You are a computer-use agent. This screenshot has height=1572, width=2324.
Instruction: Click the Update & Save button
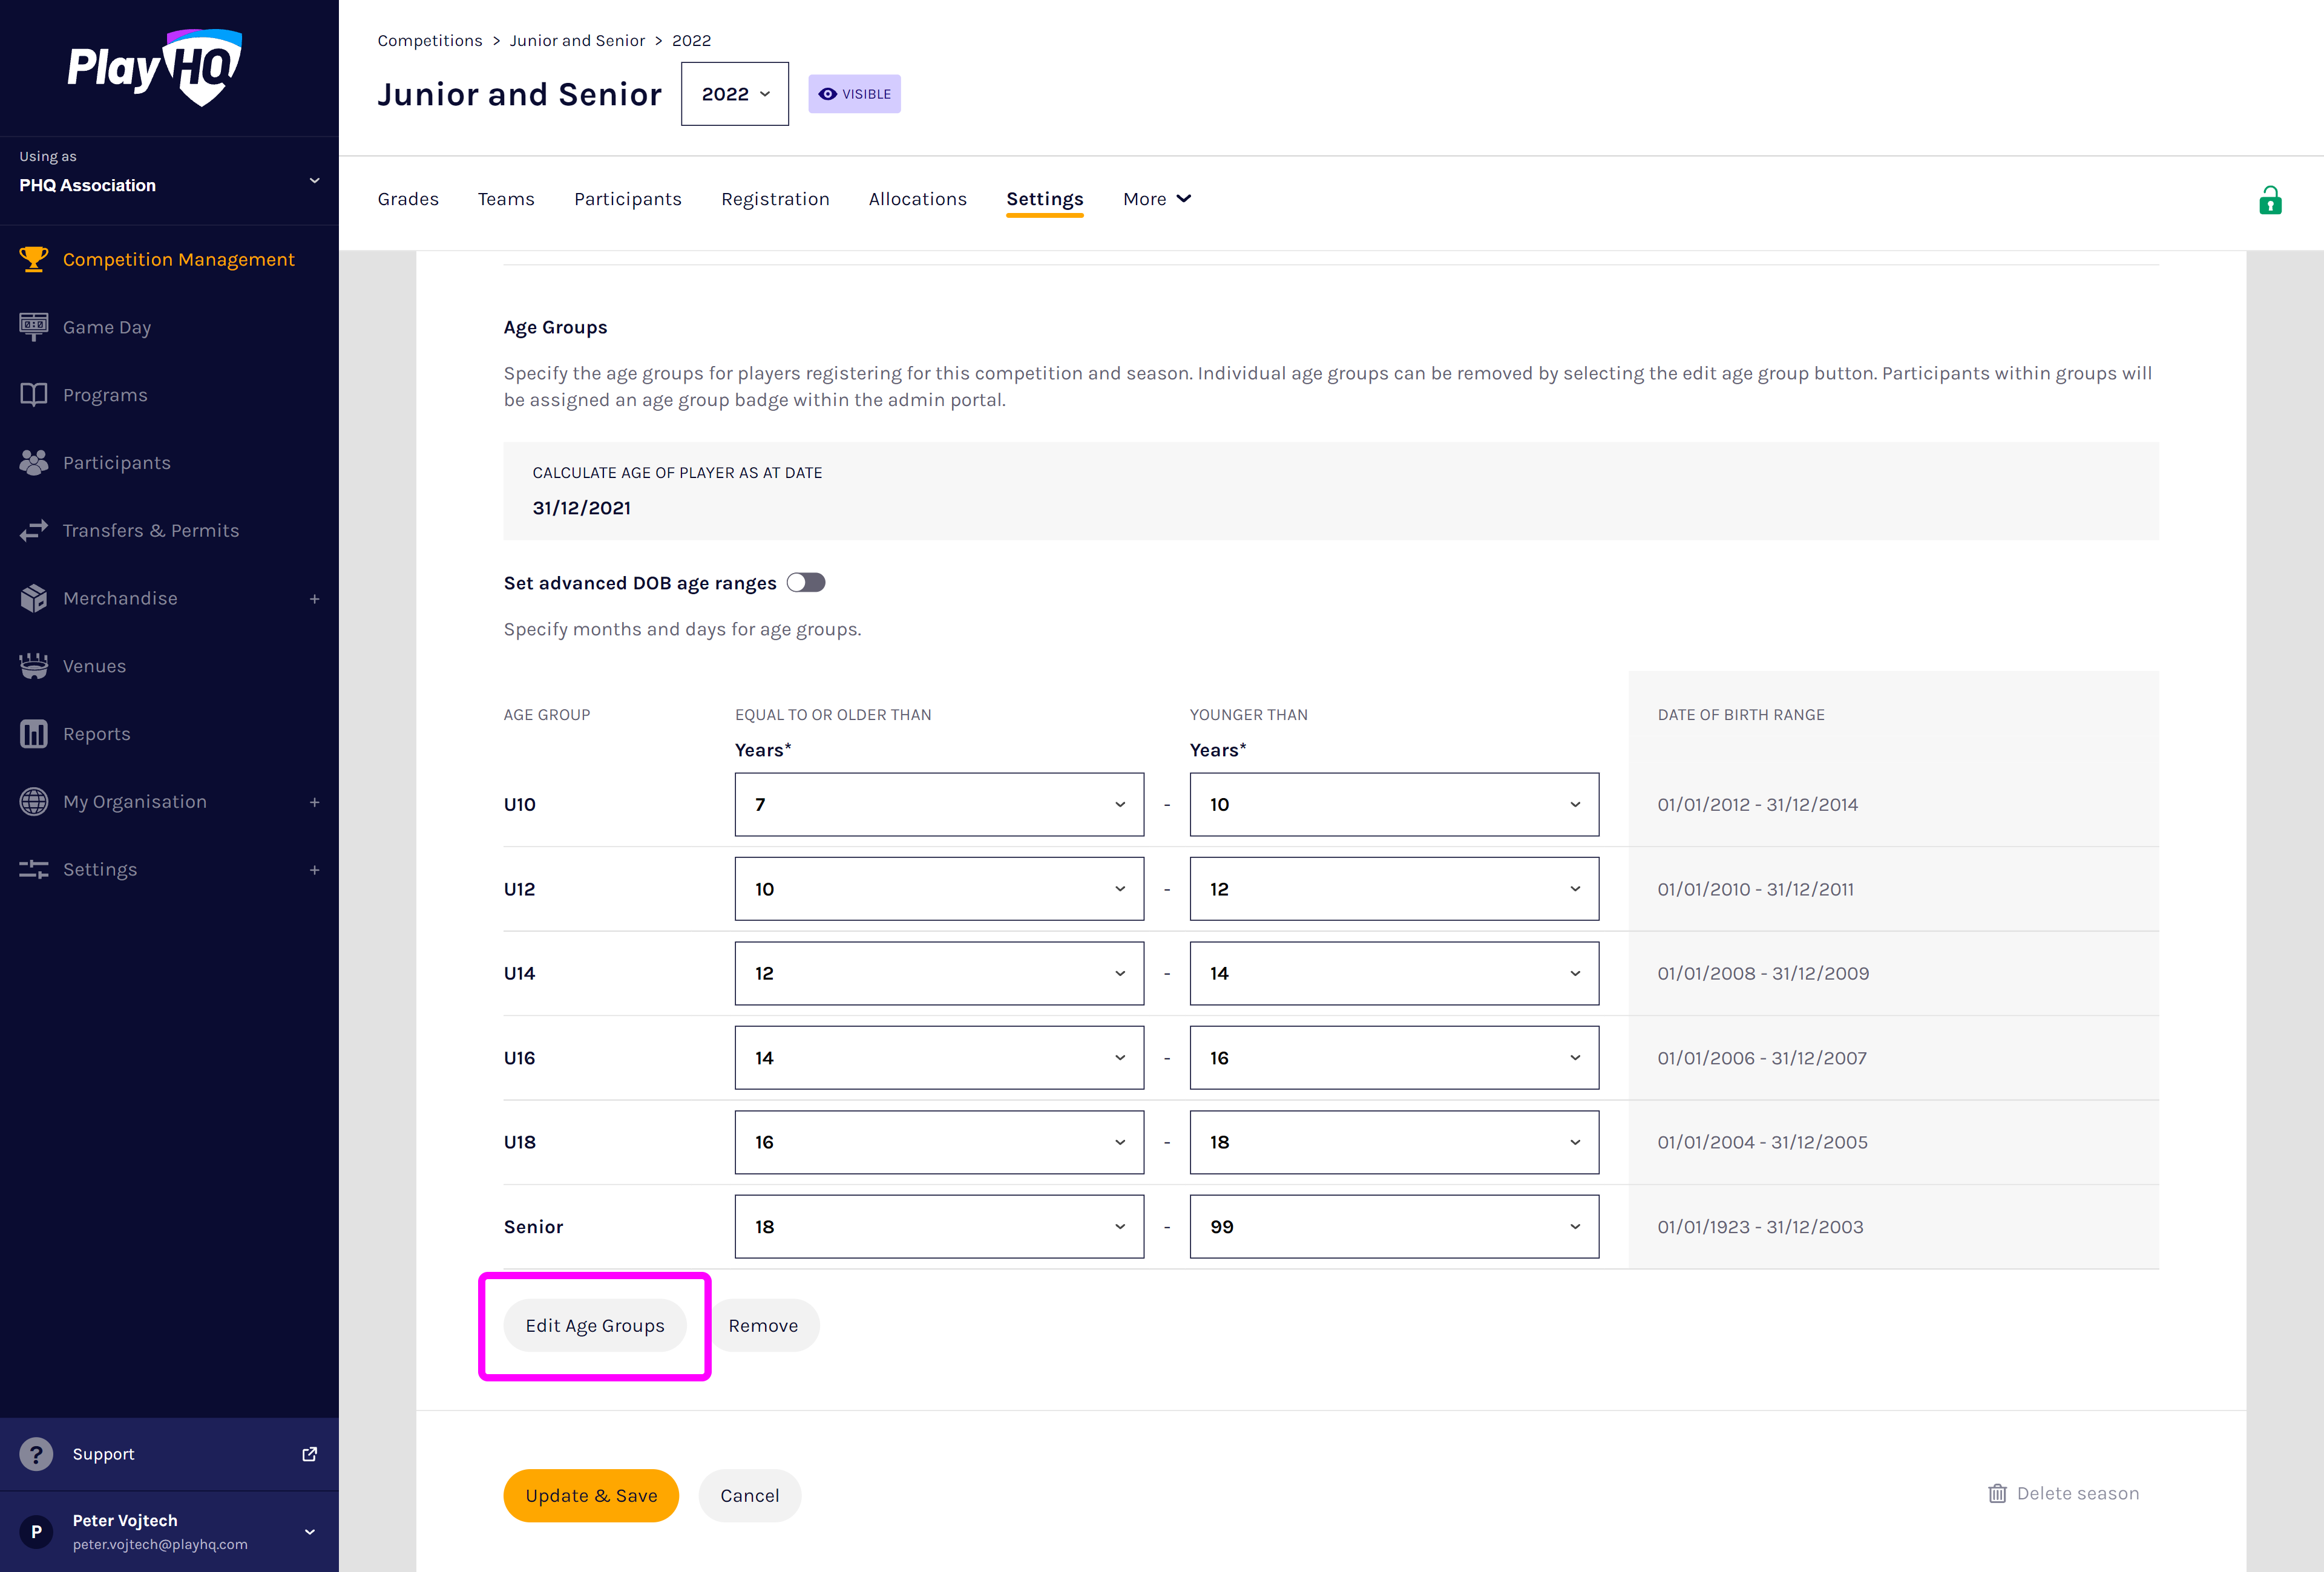pyautogui.click(x=591, y=1495)
